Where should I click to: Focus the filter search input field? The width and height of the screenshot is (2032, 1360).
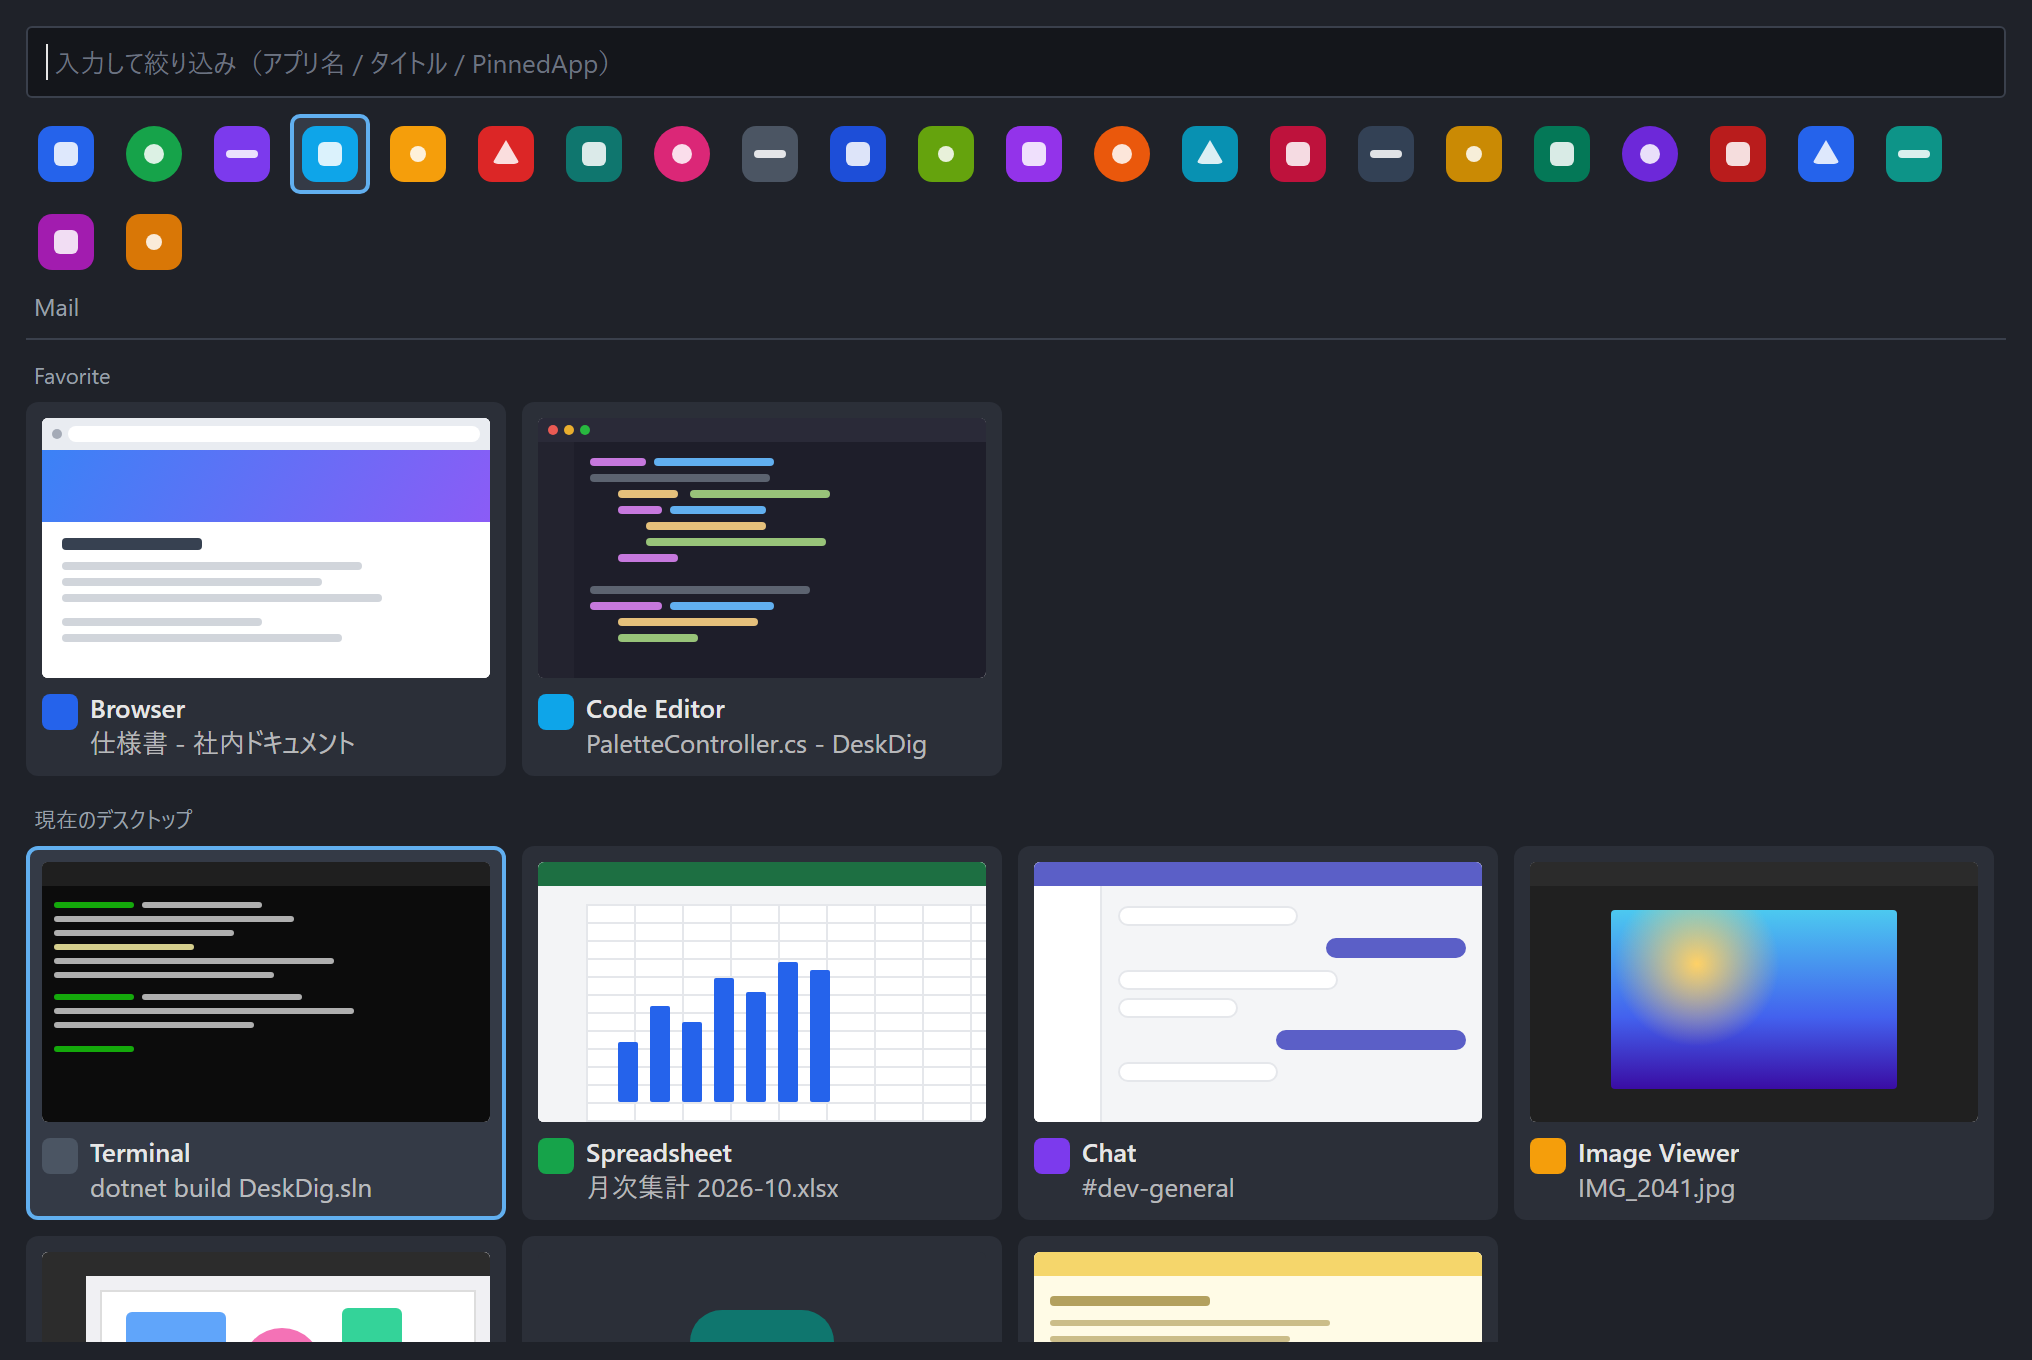pos(1016,62)
